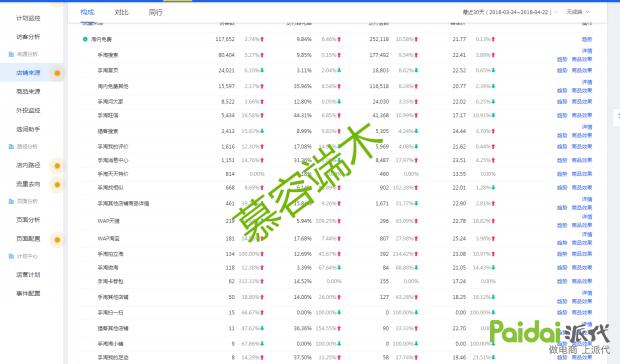Click the 淘内免费其他 row label

[x=113, y=86]
